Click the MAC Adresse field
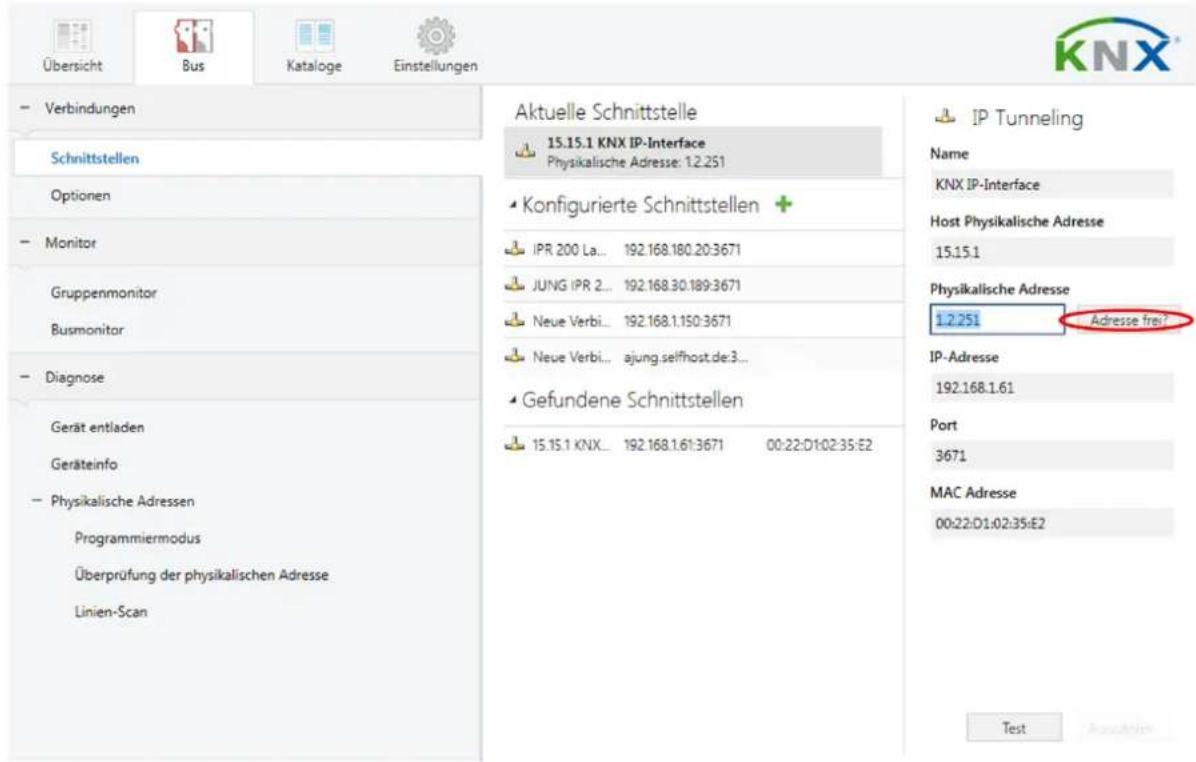The image size is (1196, 762). pos(1051,523)
